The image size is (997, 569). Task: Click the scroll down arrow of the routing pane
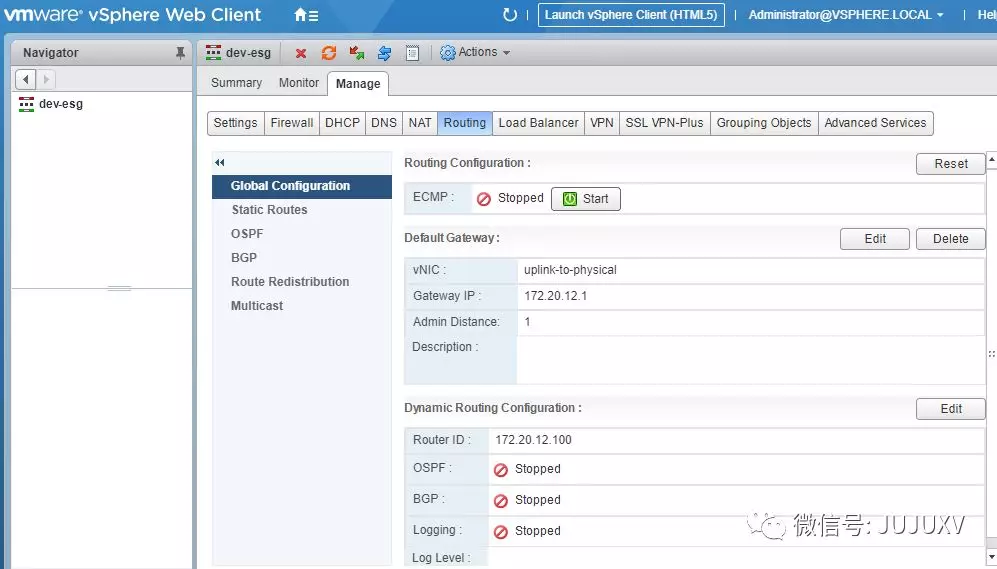991,558
